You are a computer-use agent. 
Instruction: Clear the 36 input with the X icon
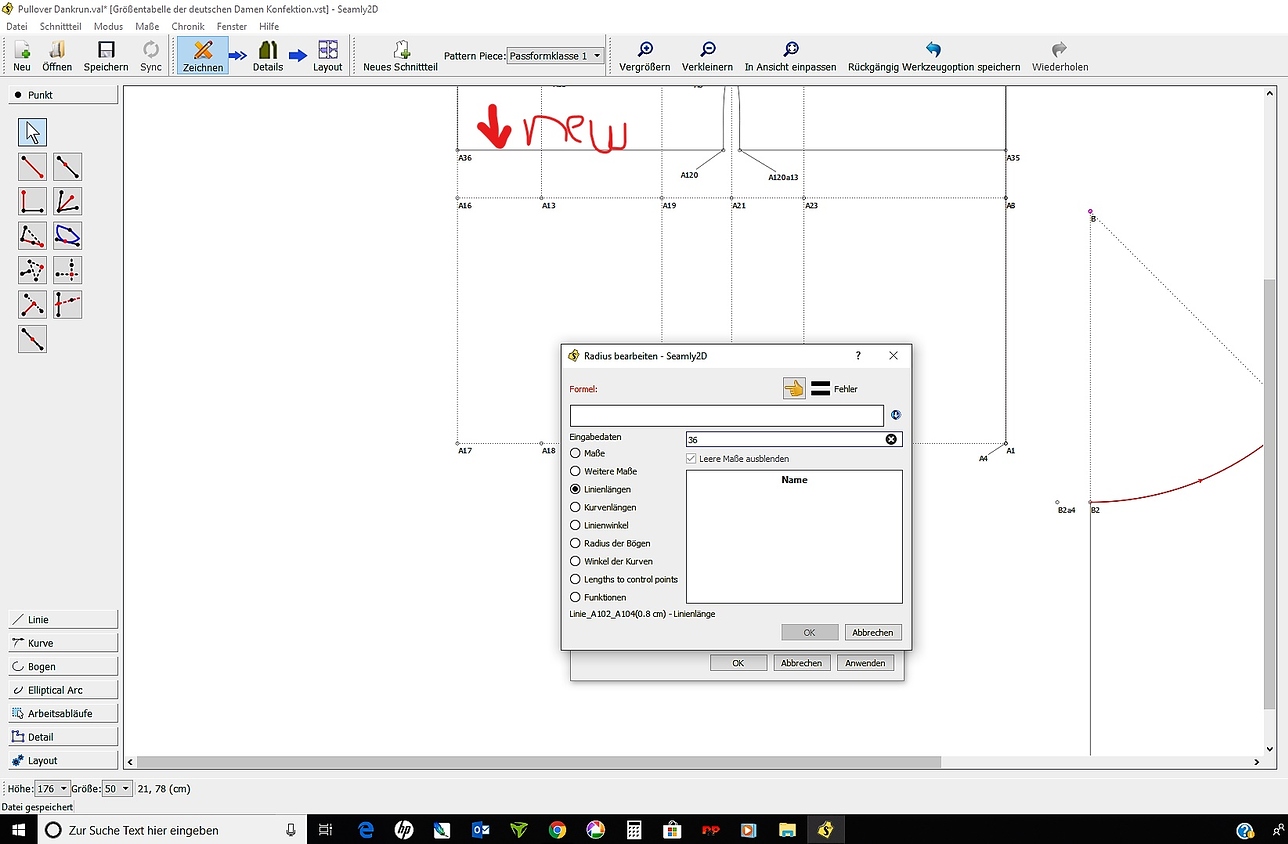coord(891,438)
